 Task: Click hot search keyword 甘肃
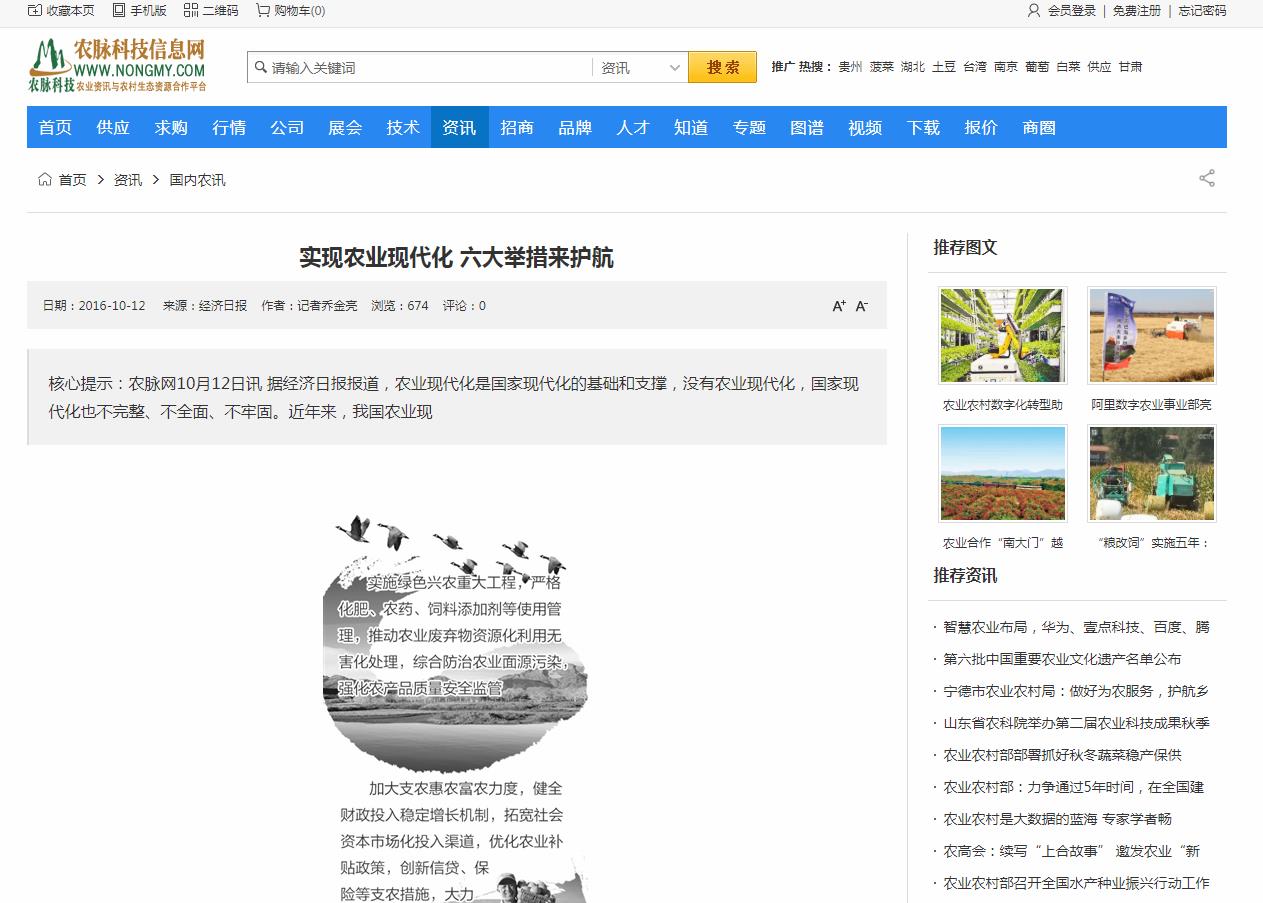pos(1130,67)
